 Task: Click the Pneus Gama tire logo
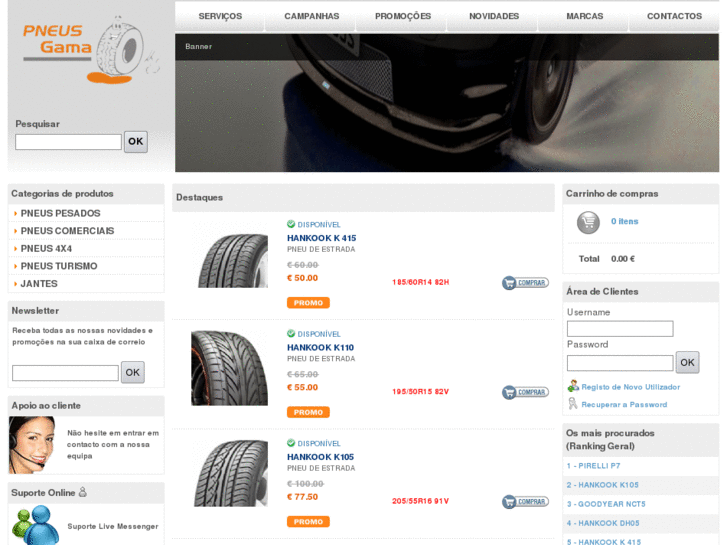click(91, 50)
